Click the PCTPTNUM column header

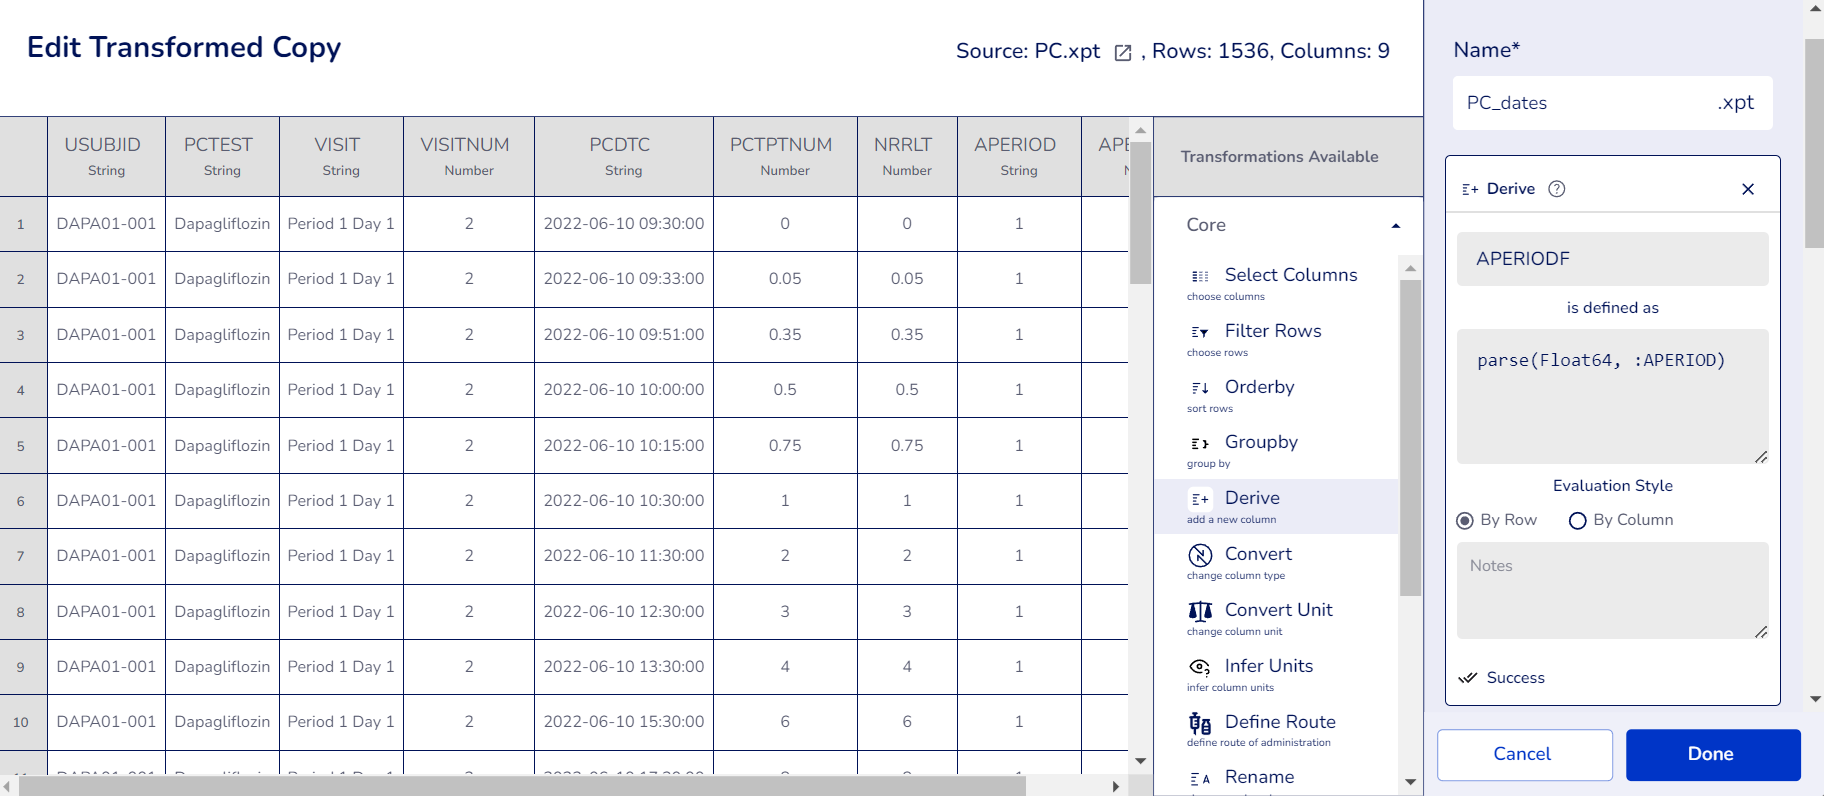[785, 157]
